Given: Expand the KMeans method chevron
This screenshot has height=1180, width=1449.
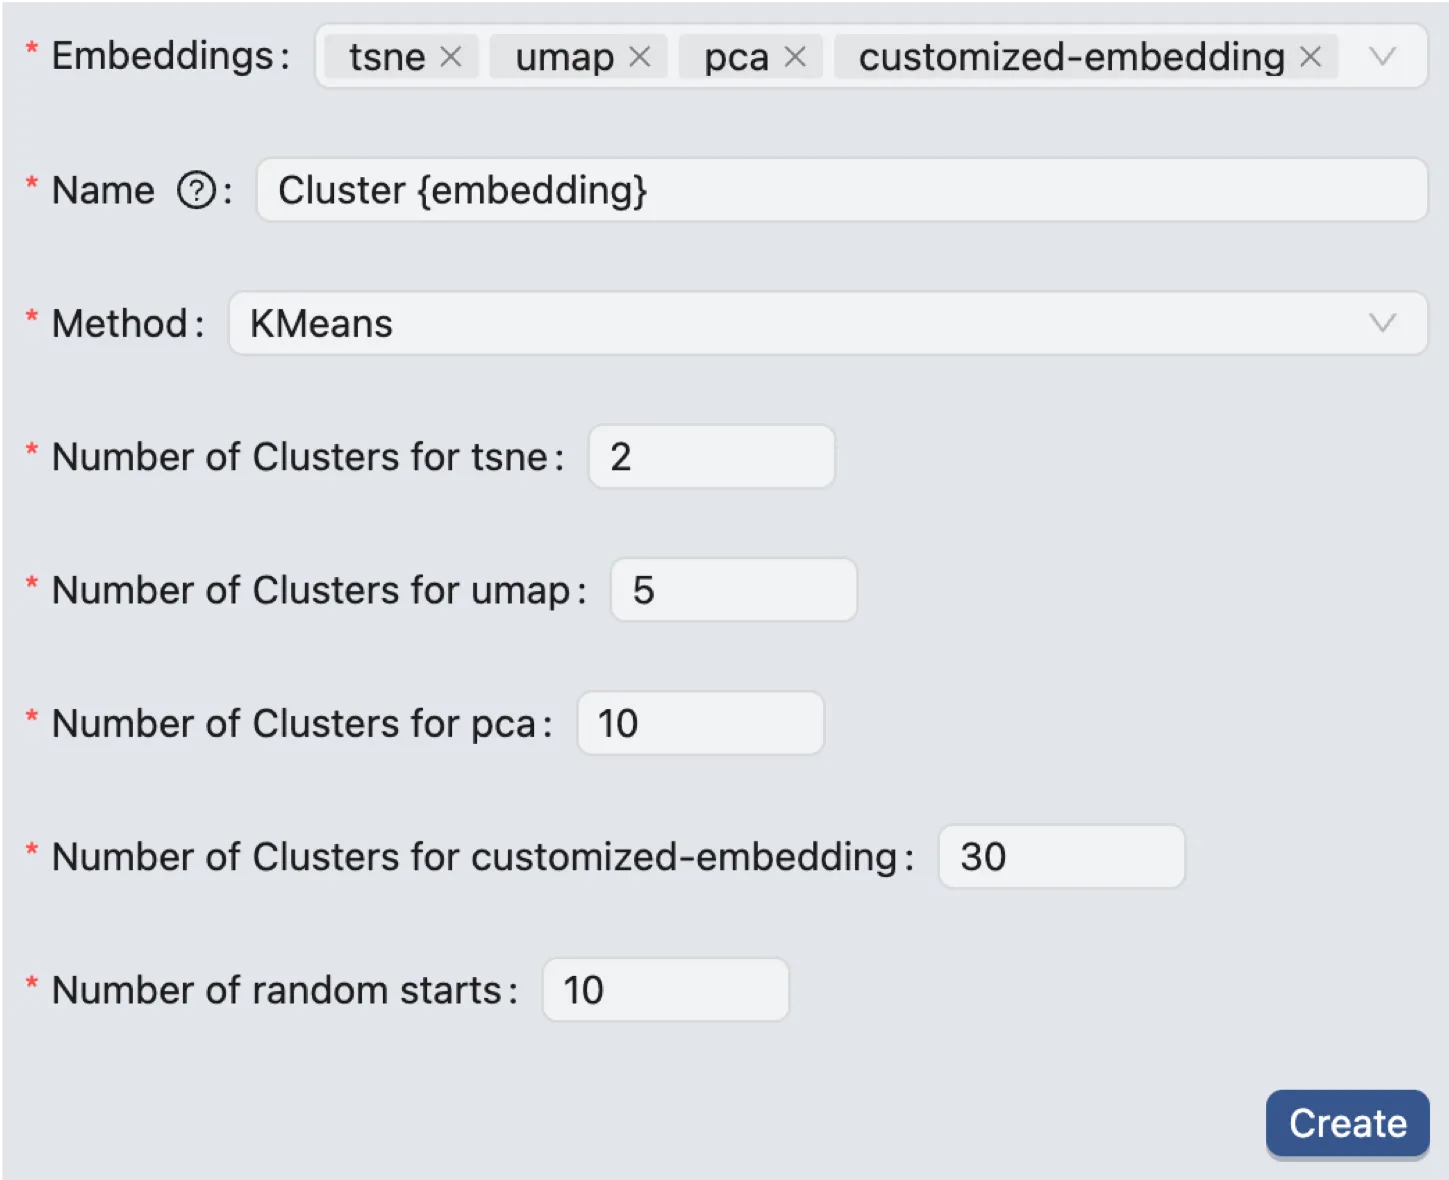Looking at the screenshot, I should [x=1383, y=323].
